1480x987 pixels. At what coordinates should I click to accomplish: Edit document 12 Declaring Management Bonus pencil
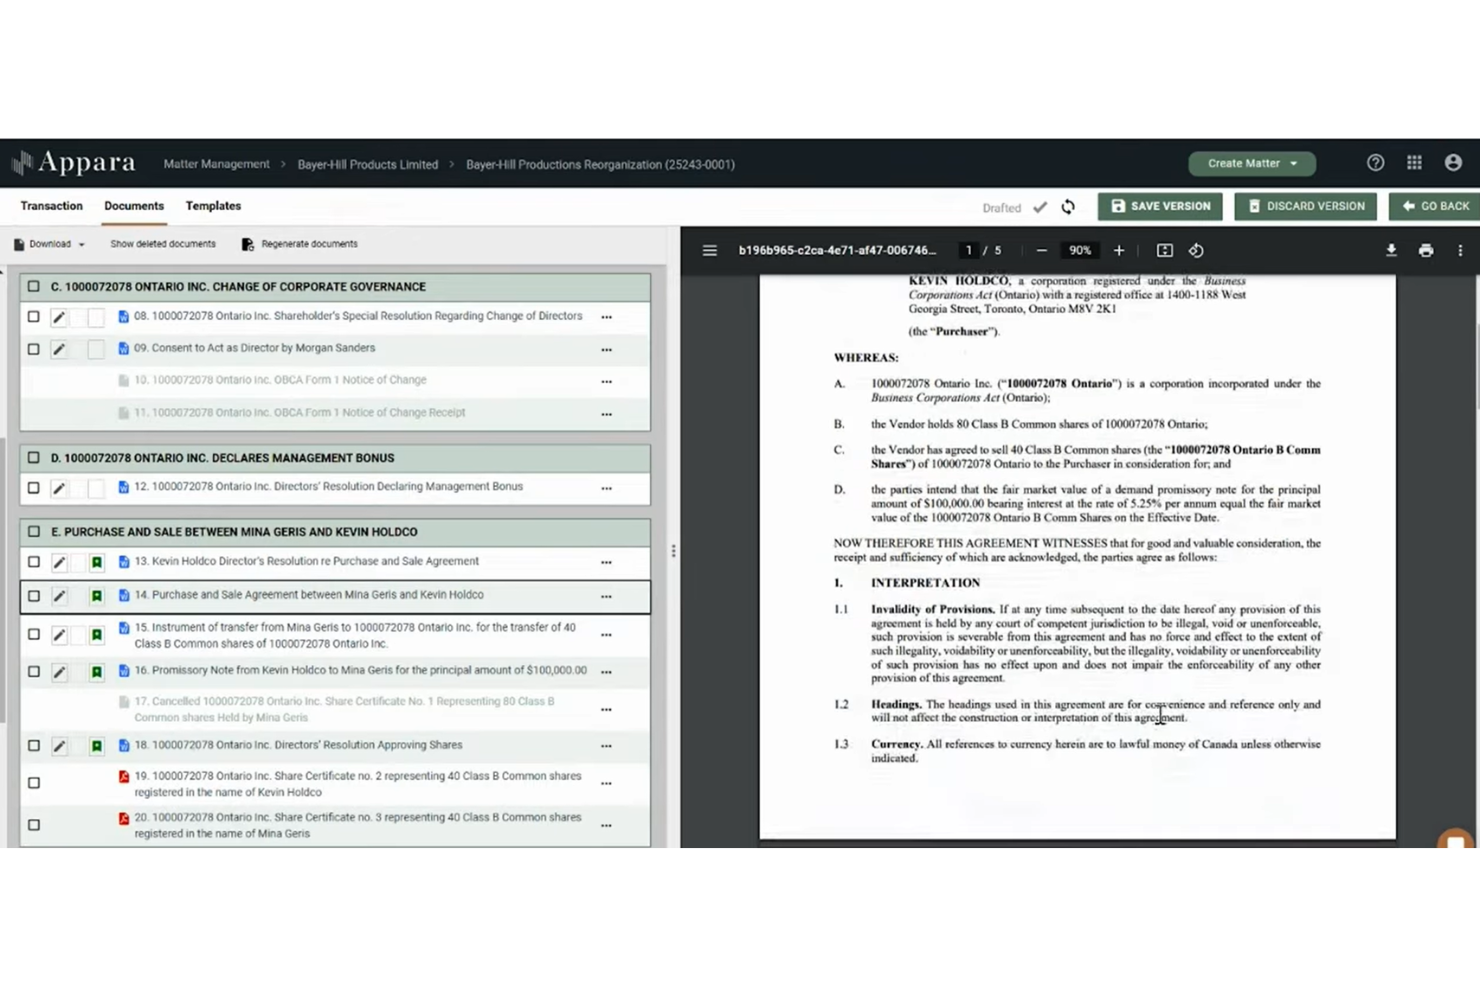59,488
